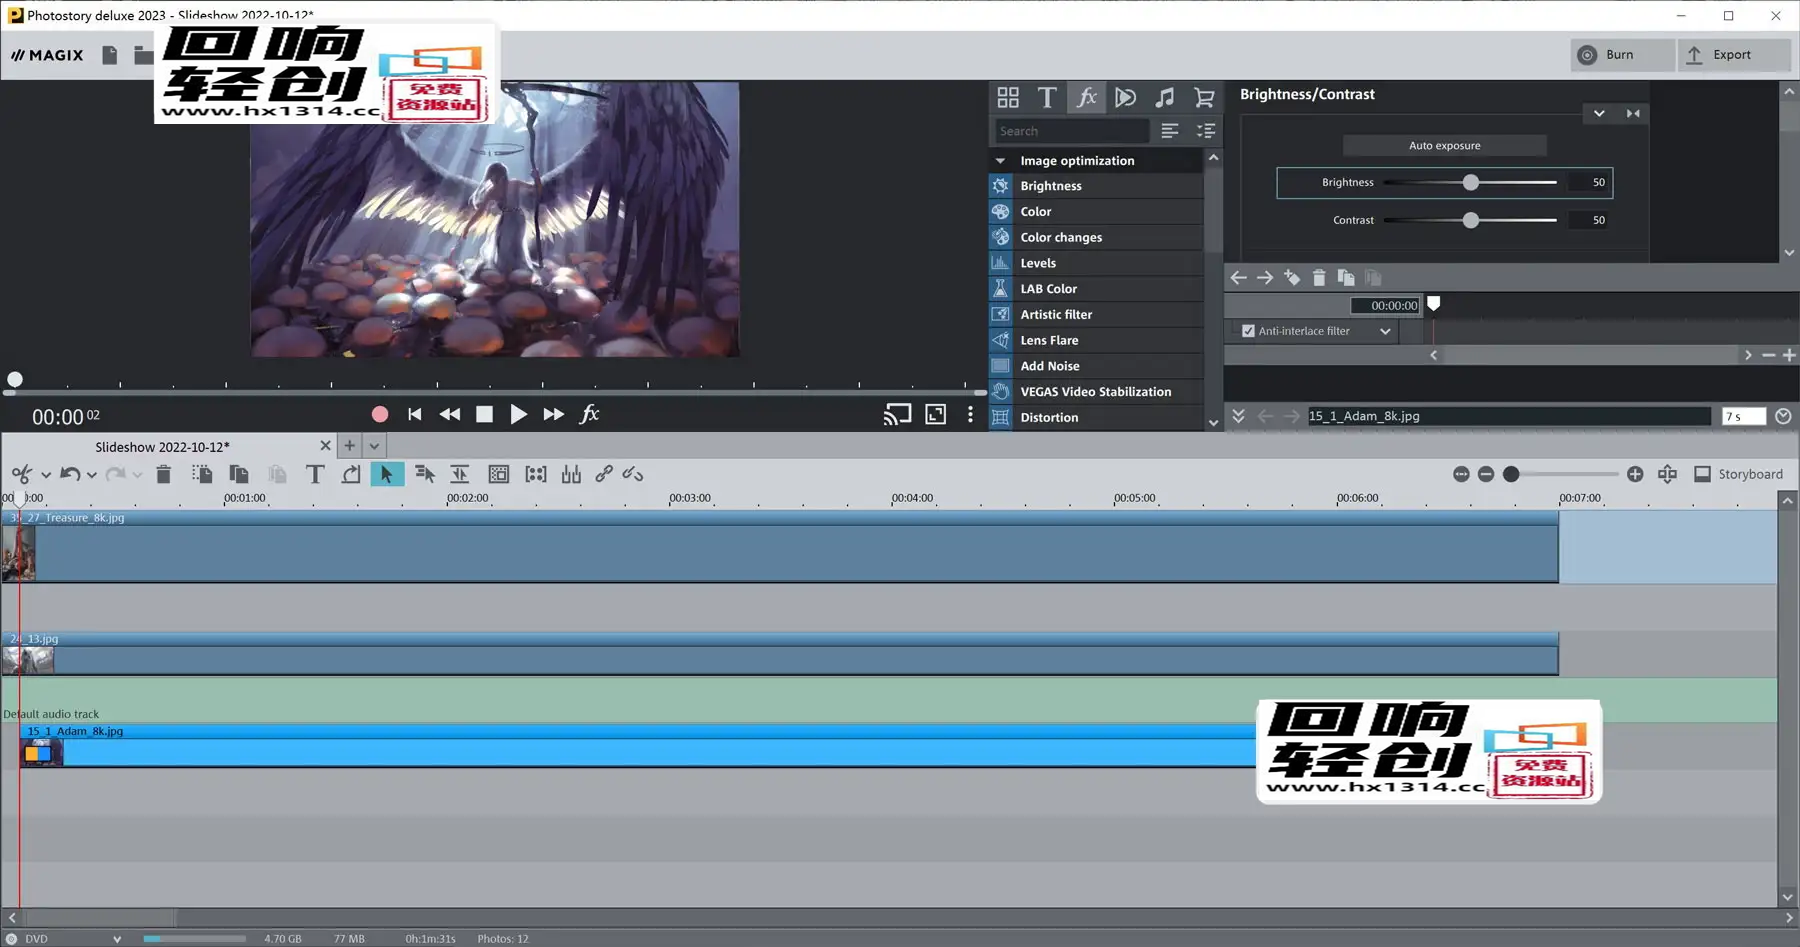The image size is (1800, 947).
Task: Open the Brightness/Contrast preset dropdown arrow
Action: click(x=1599, y=113)
